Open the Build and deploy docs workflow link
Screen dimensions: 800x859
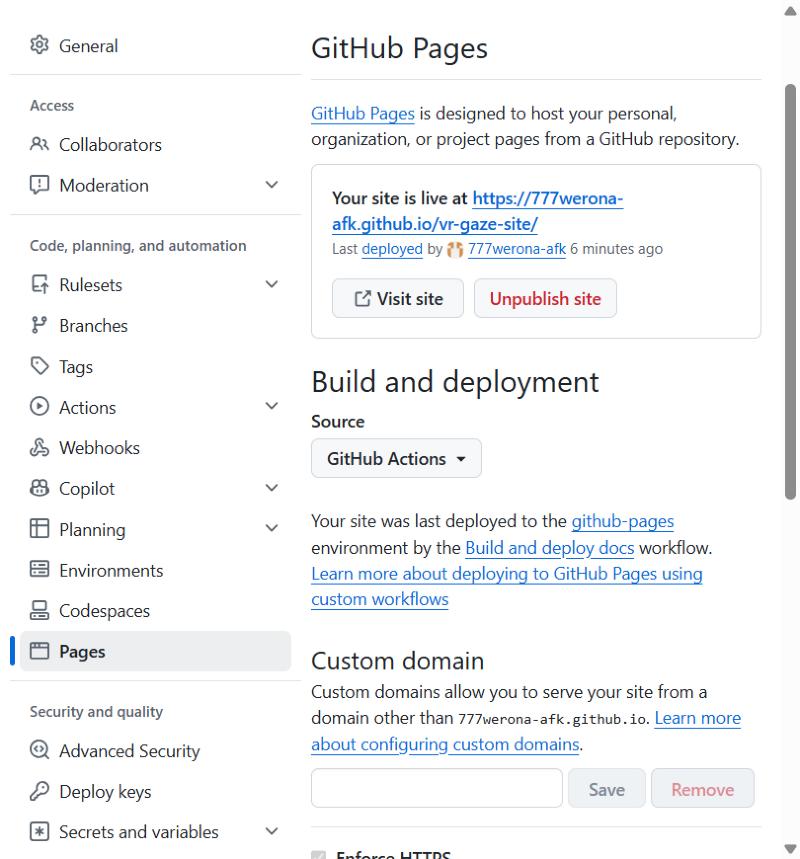pos(550,548)
